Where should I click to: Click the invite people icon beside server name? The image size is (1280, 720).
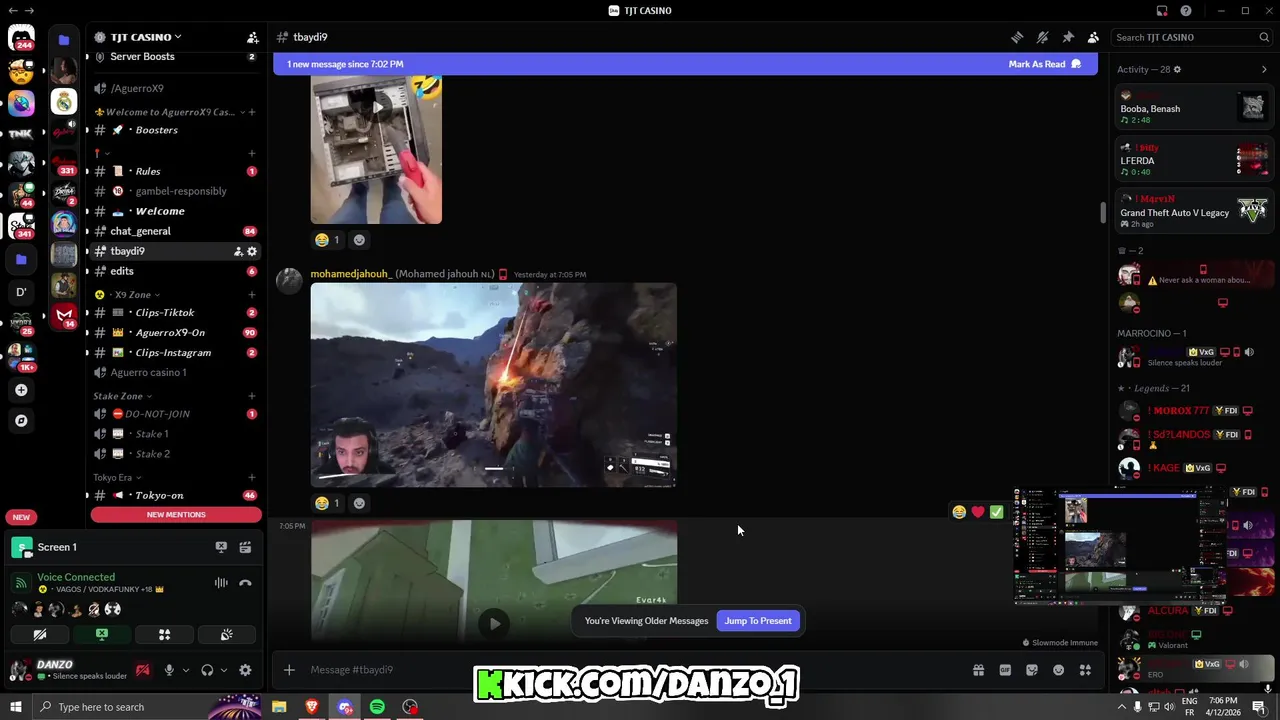[x=252, y=37]
